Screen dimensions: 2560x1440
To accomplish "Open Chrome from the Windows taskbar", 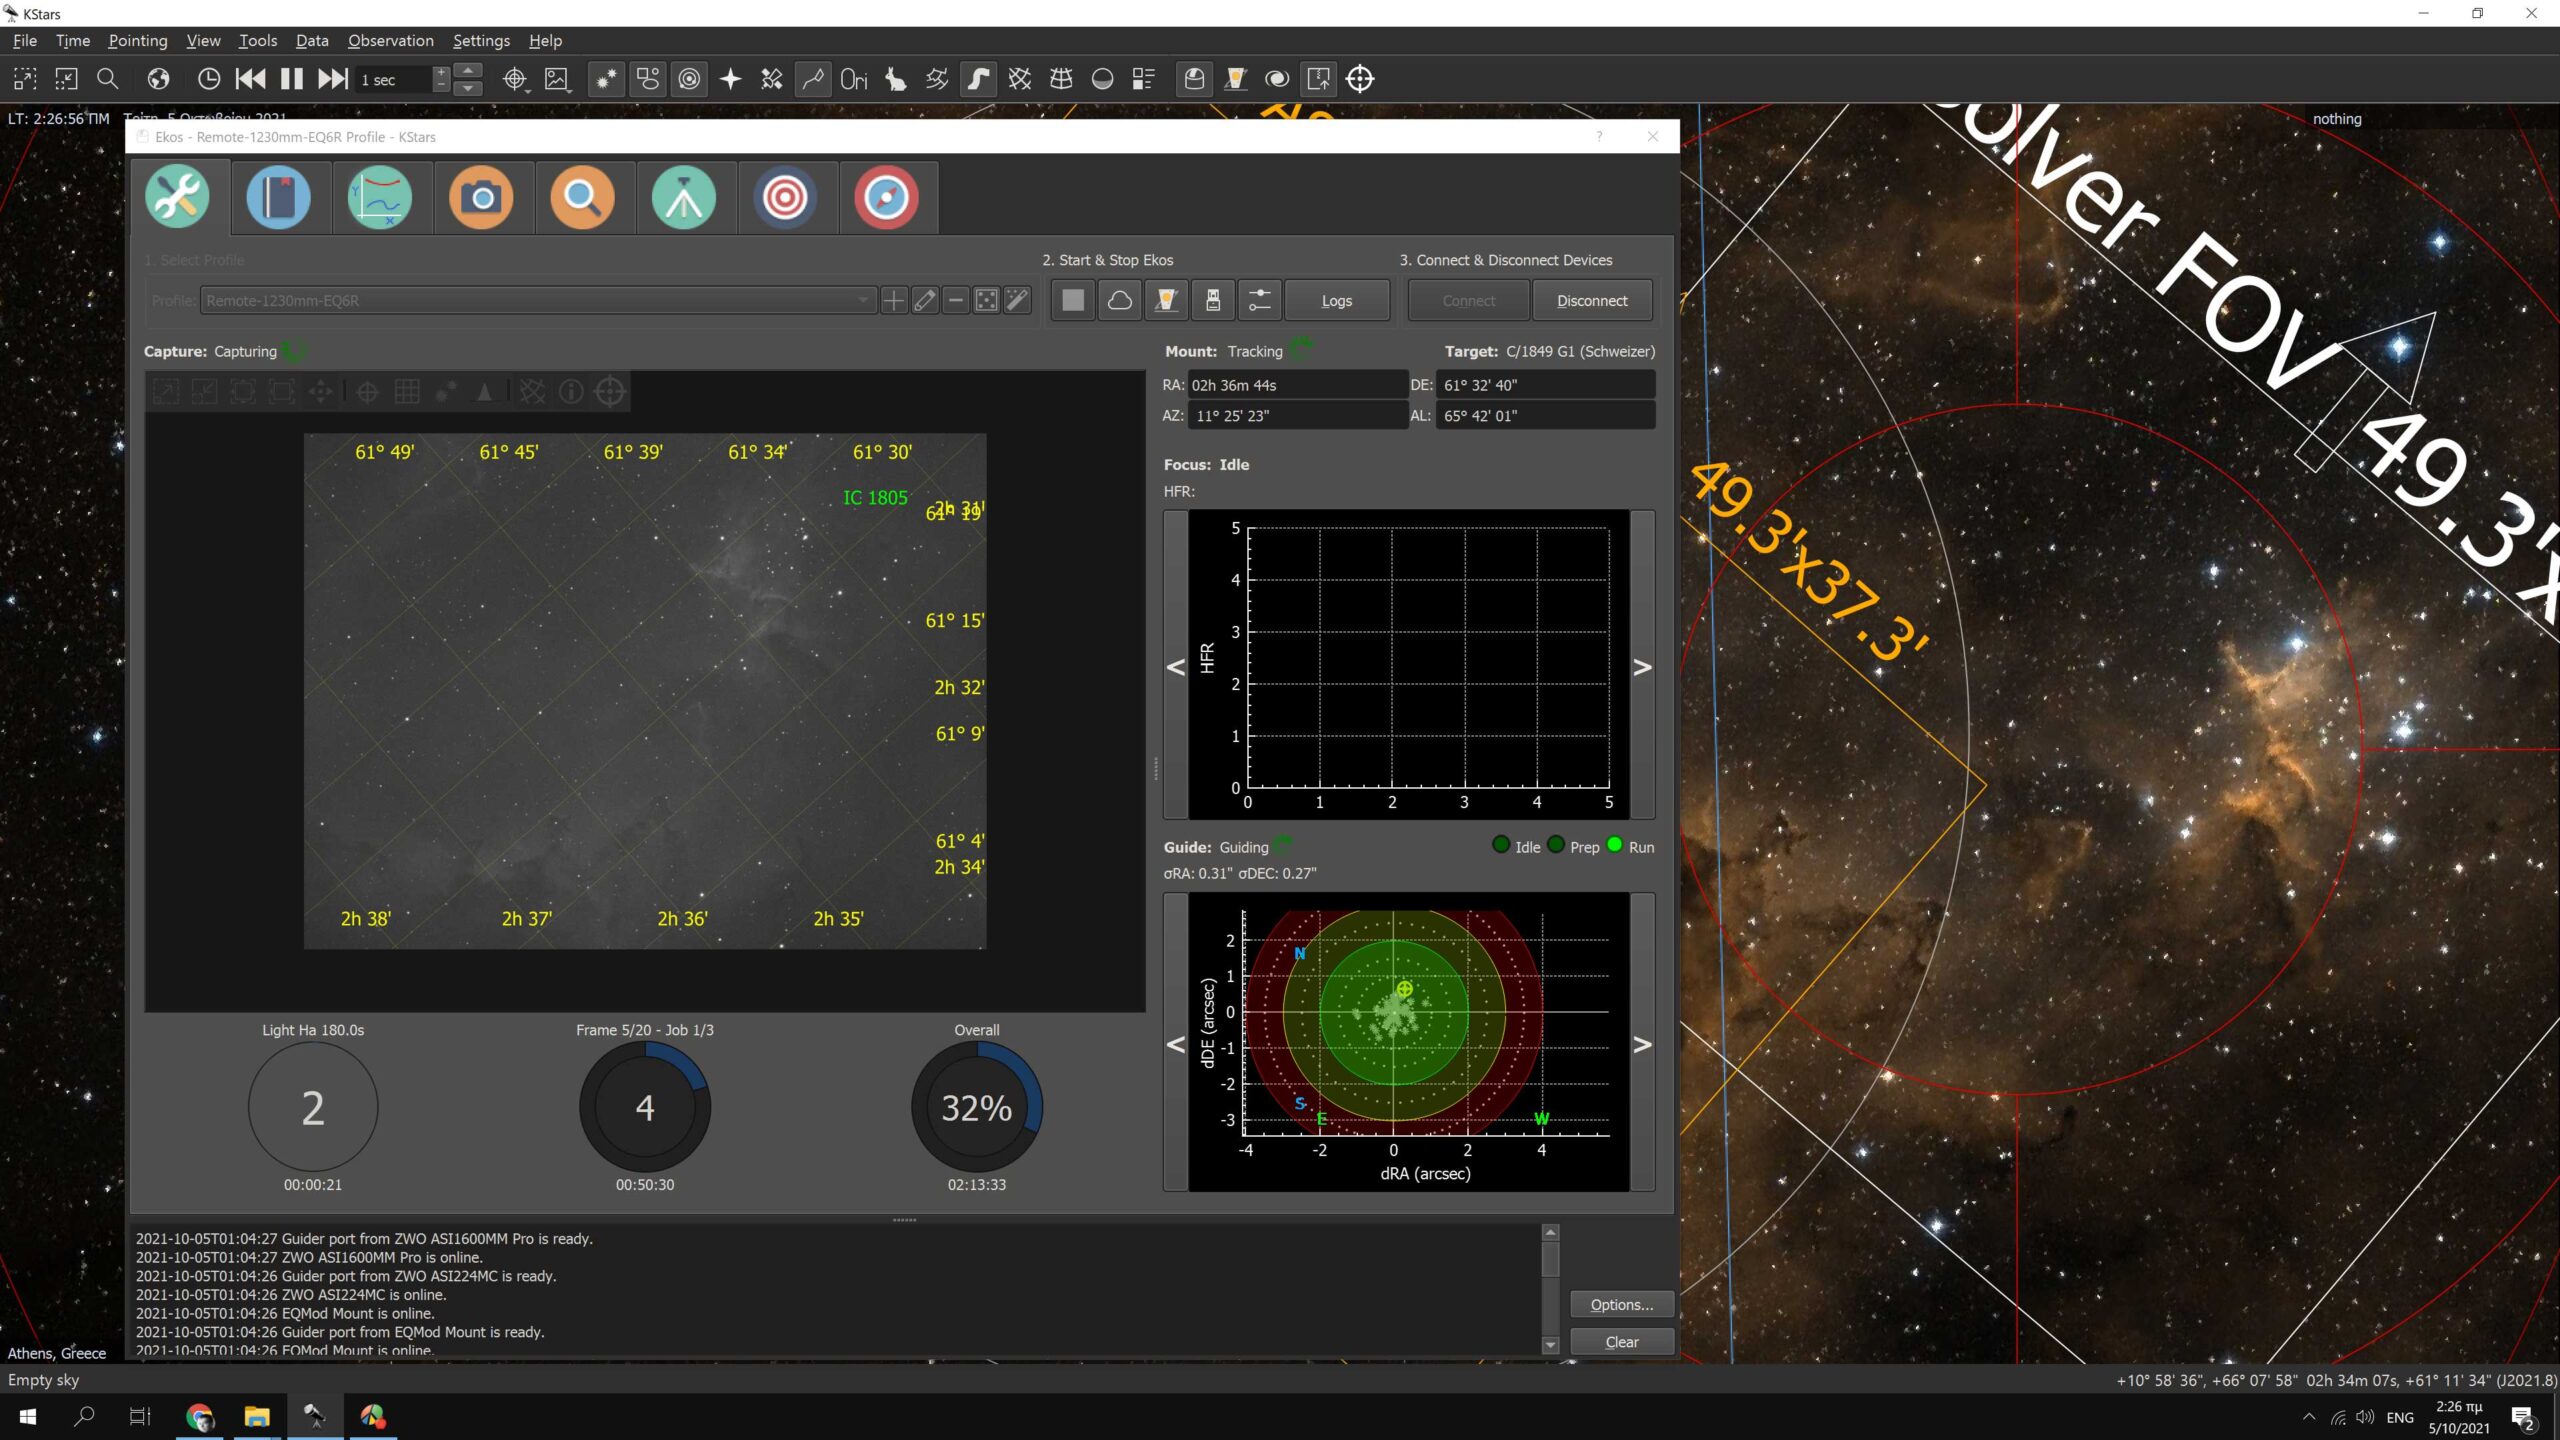I will 200,1416.
